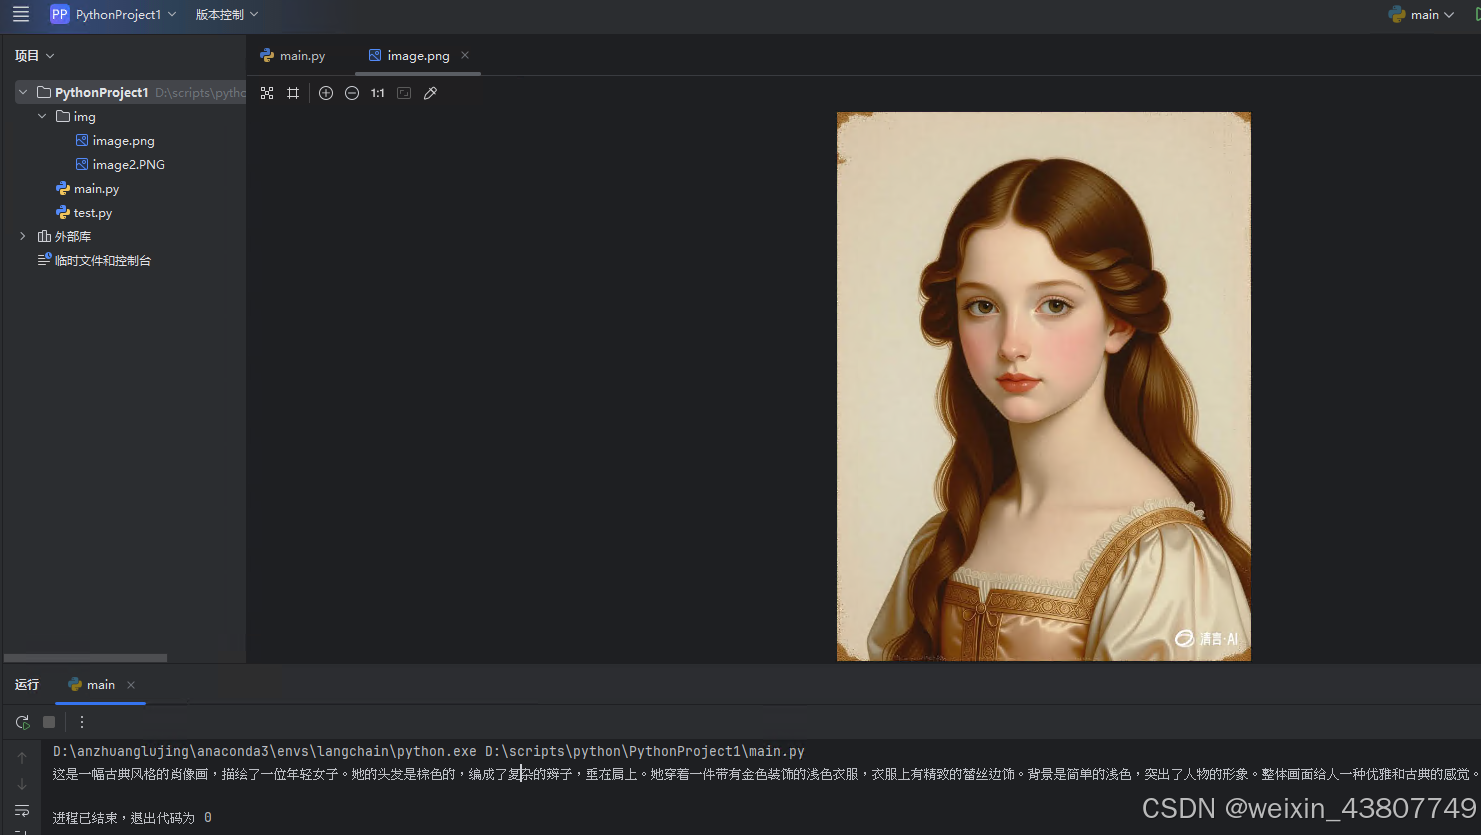Click the console up arrow
The width and height of the screenshot is (1481, 835).
(x=22, y=758)
